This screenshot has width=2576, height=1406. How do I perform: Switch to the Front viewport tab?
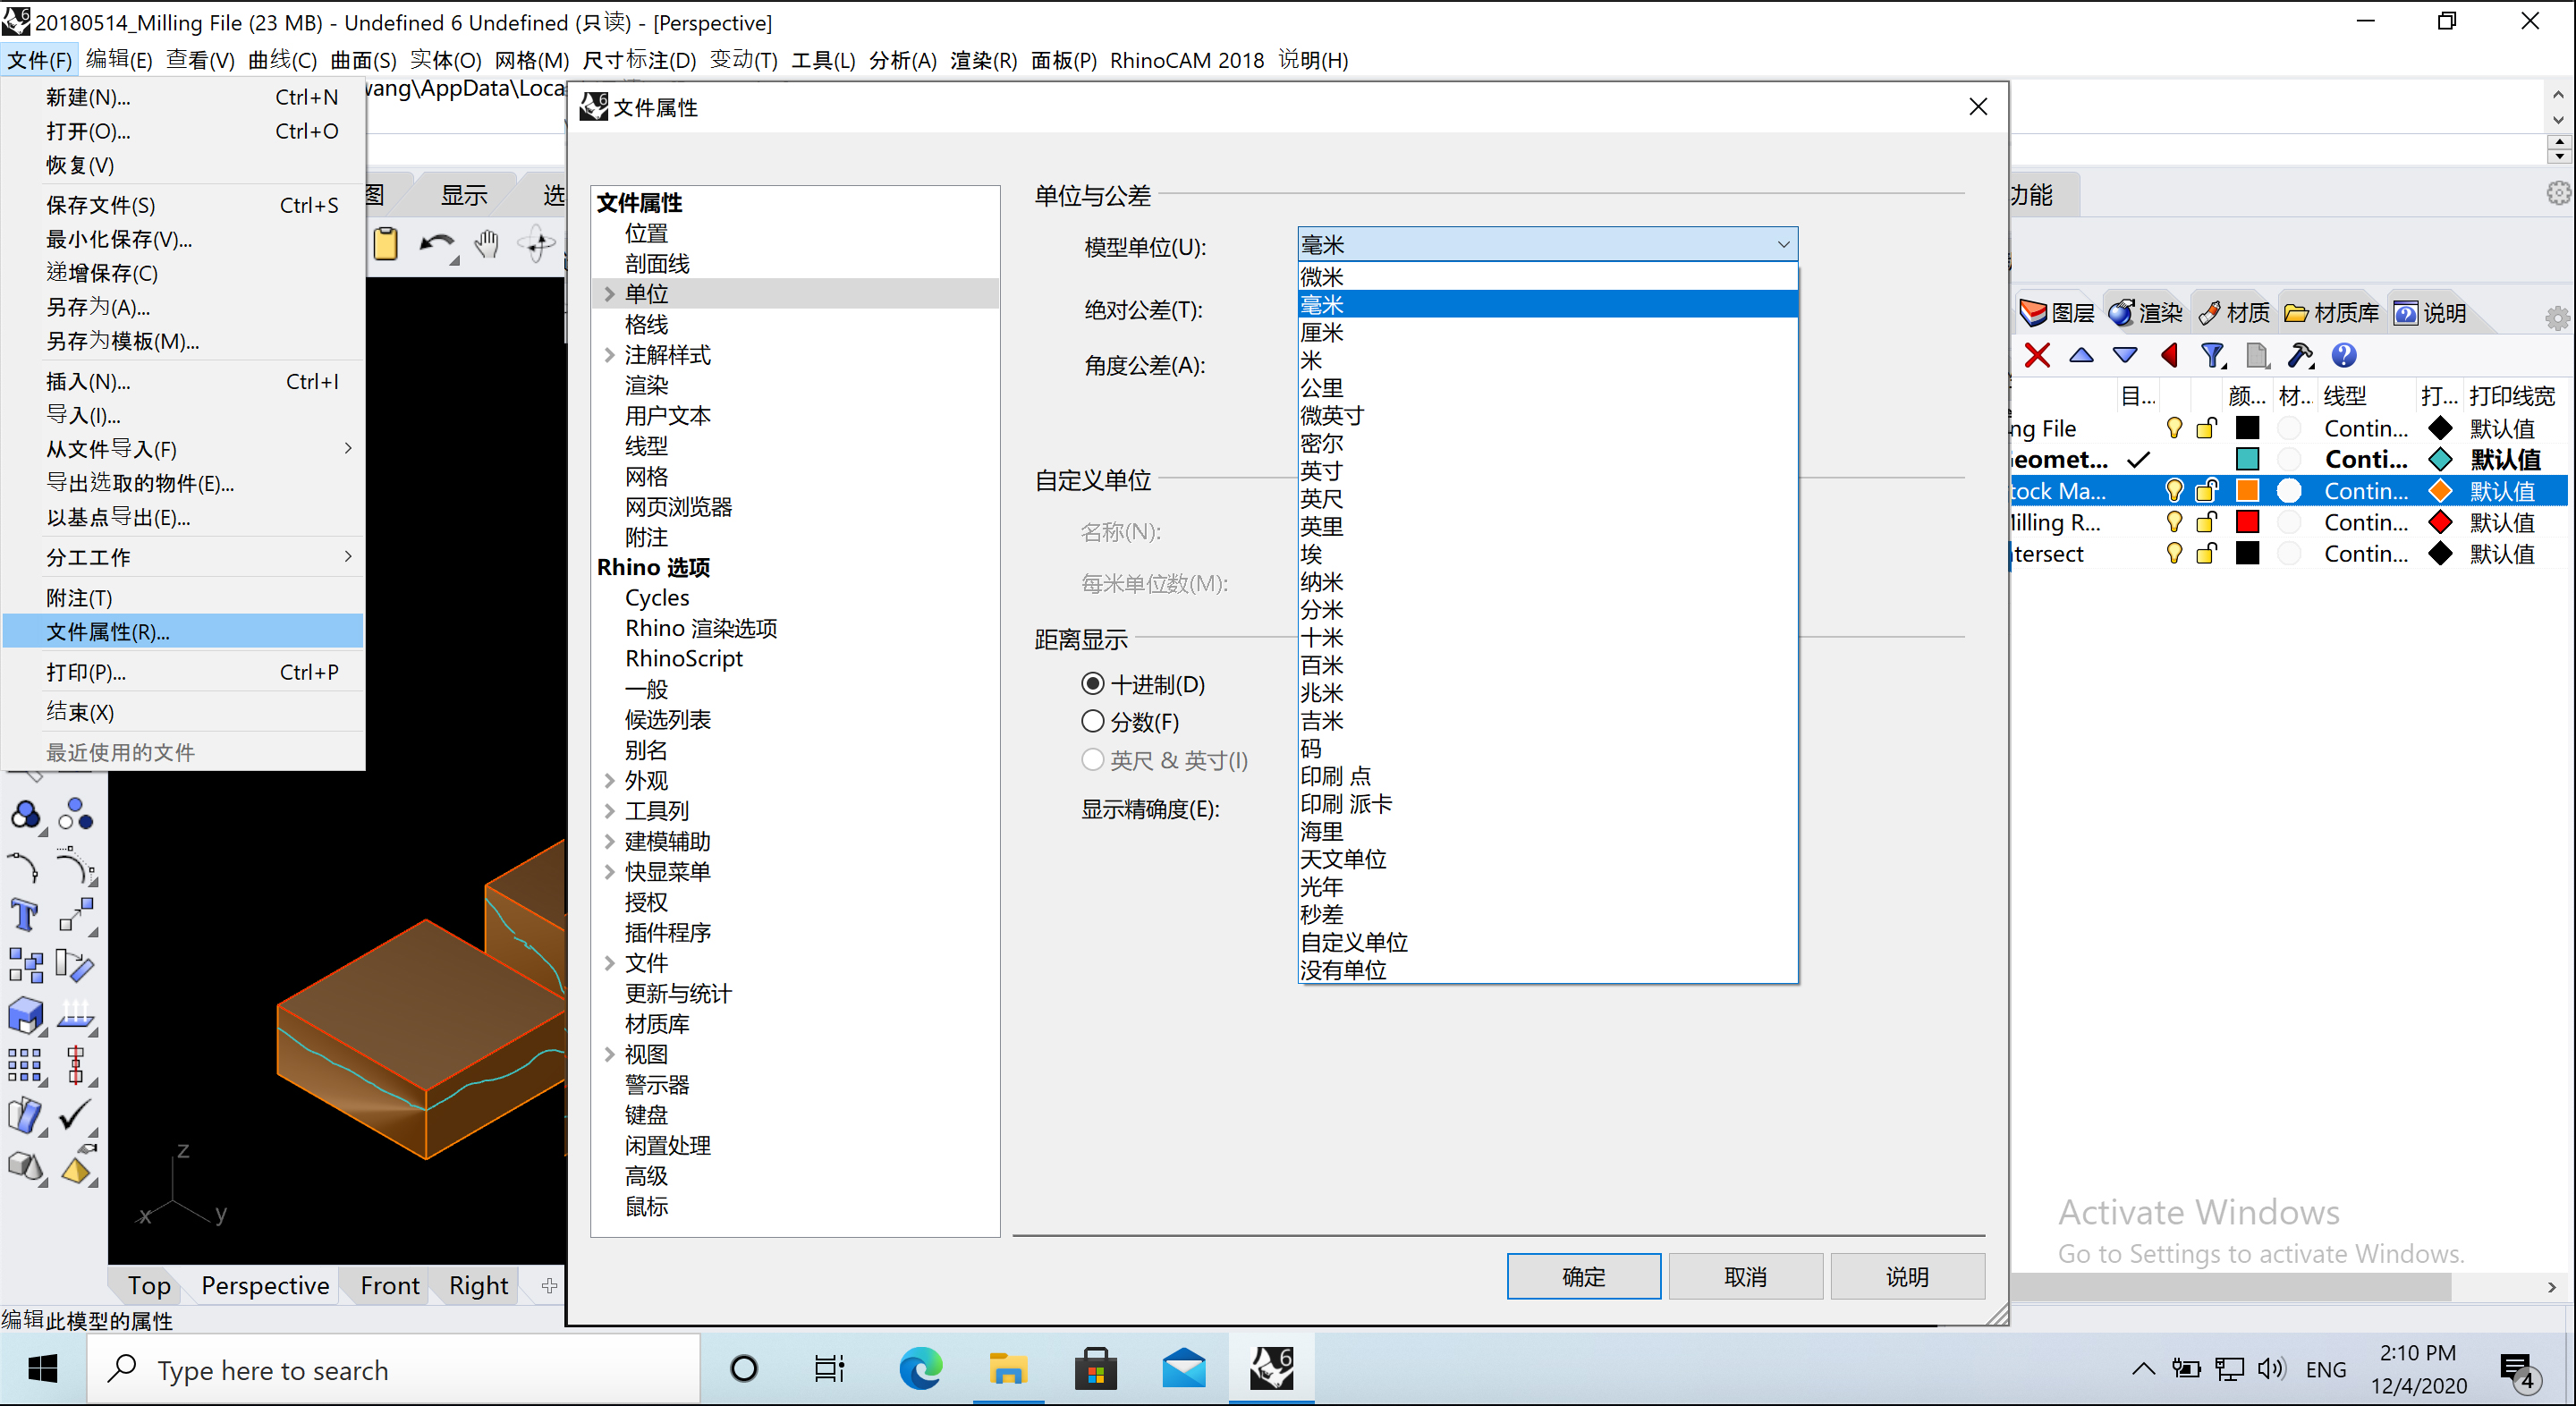click(x=390, y=1285)
